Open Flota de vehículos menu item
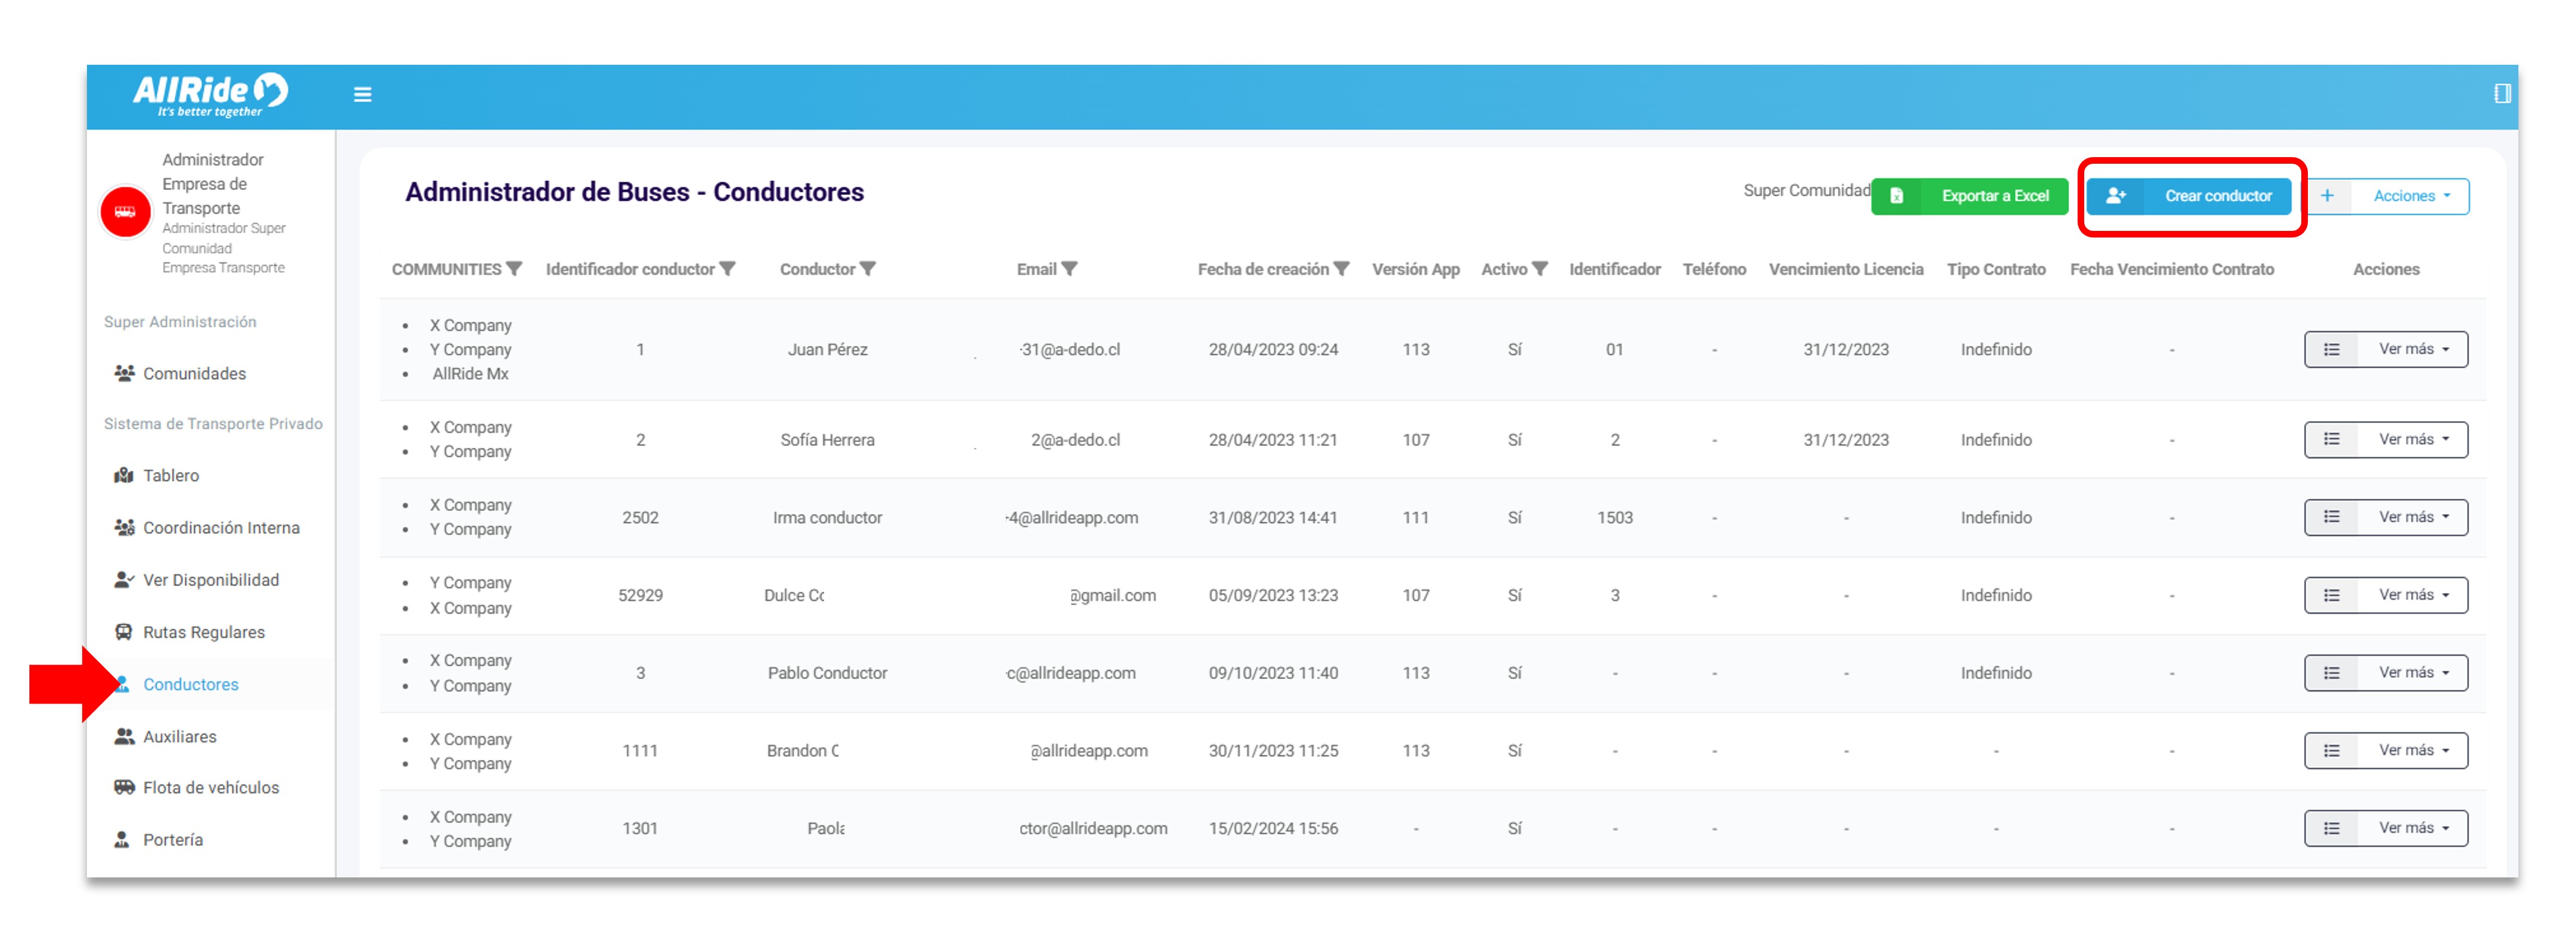The width and height of the screenshot is (2576, 947). coord(210,788)
